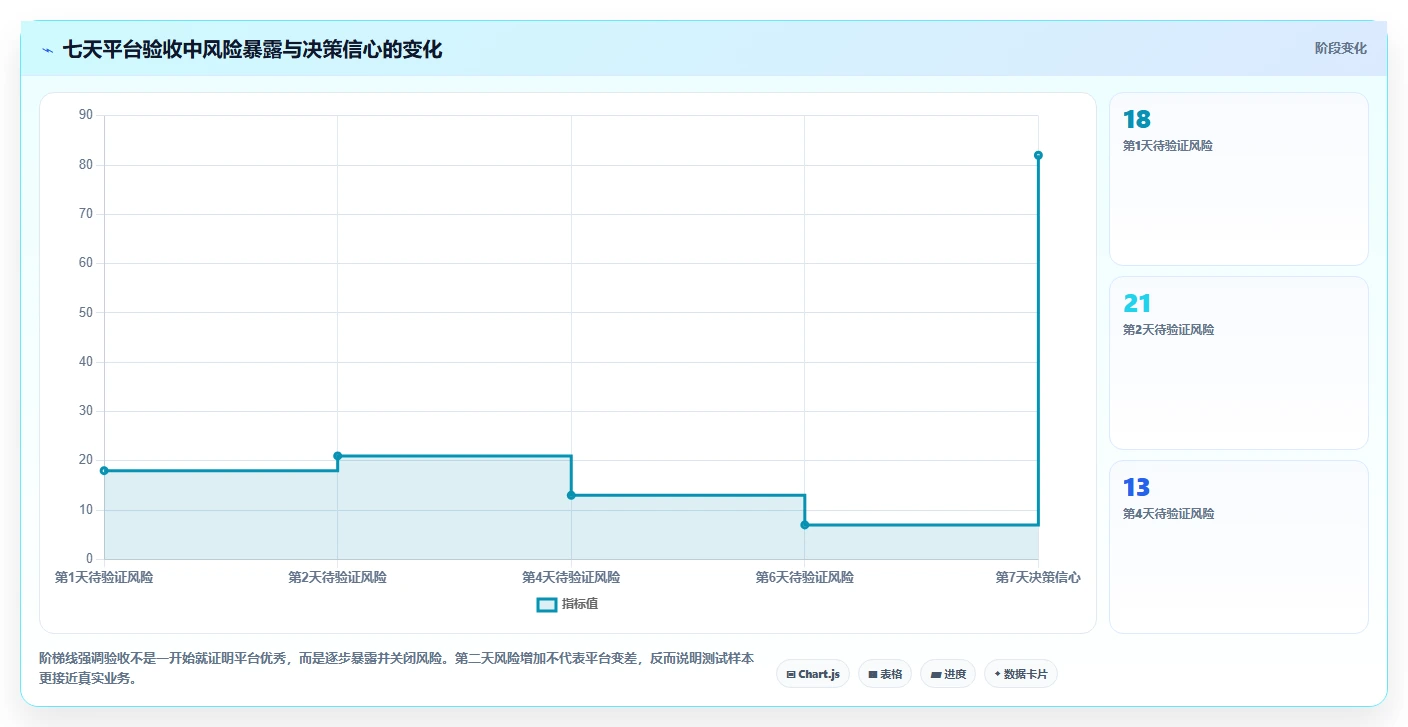
Task: Click the 表格 tag
Action: 885,674
